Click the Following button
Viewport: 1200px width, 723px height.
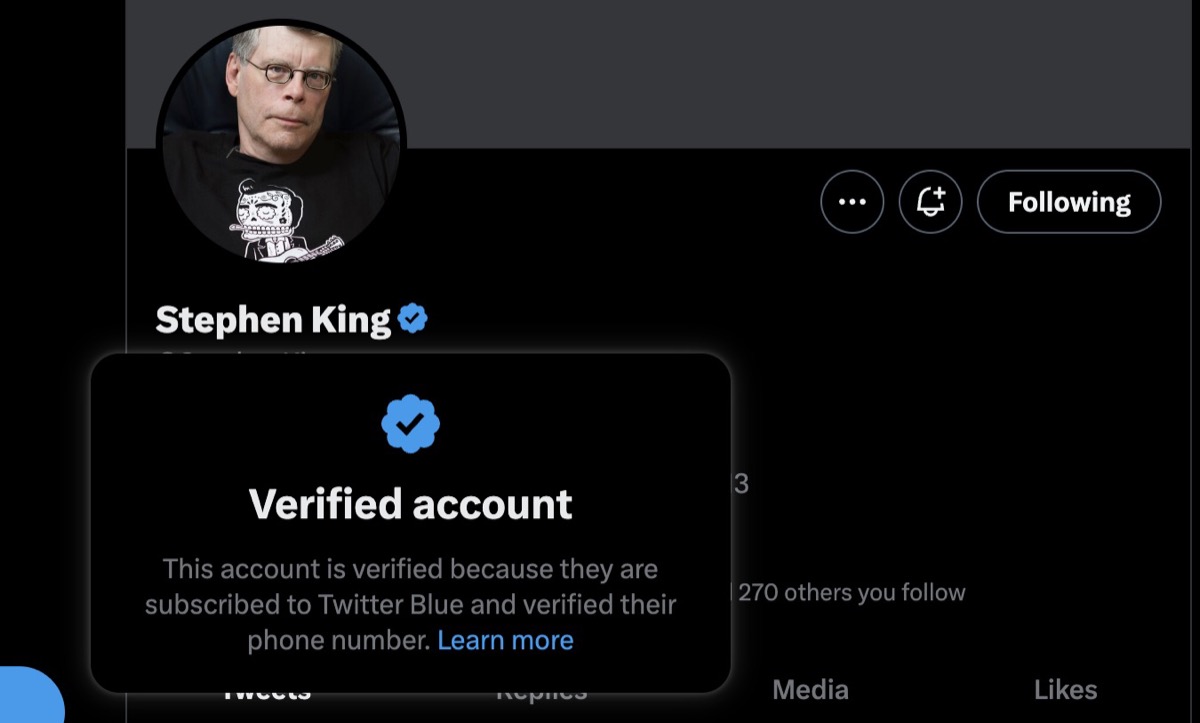[x=1068, y=202]
